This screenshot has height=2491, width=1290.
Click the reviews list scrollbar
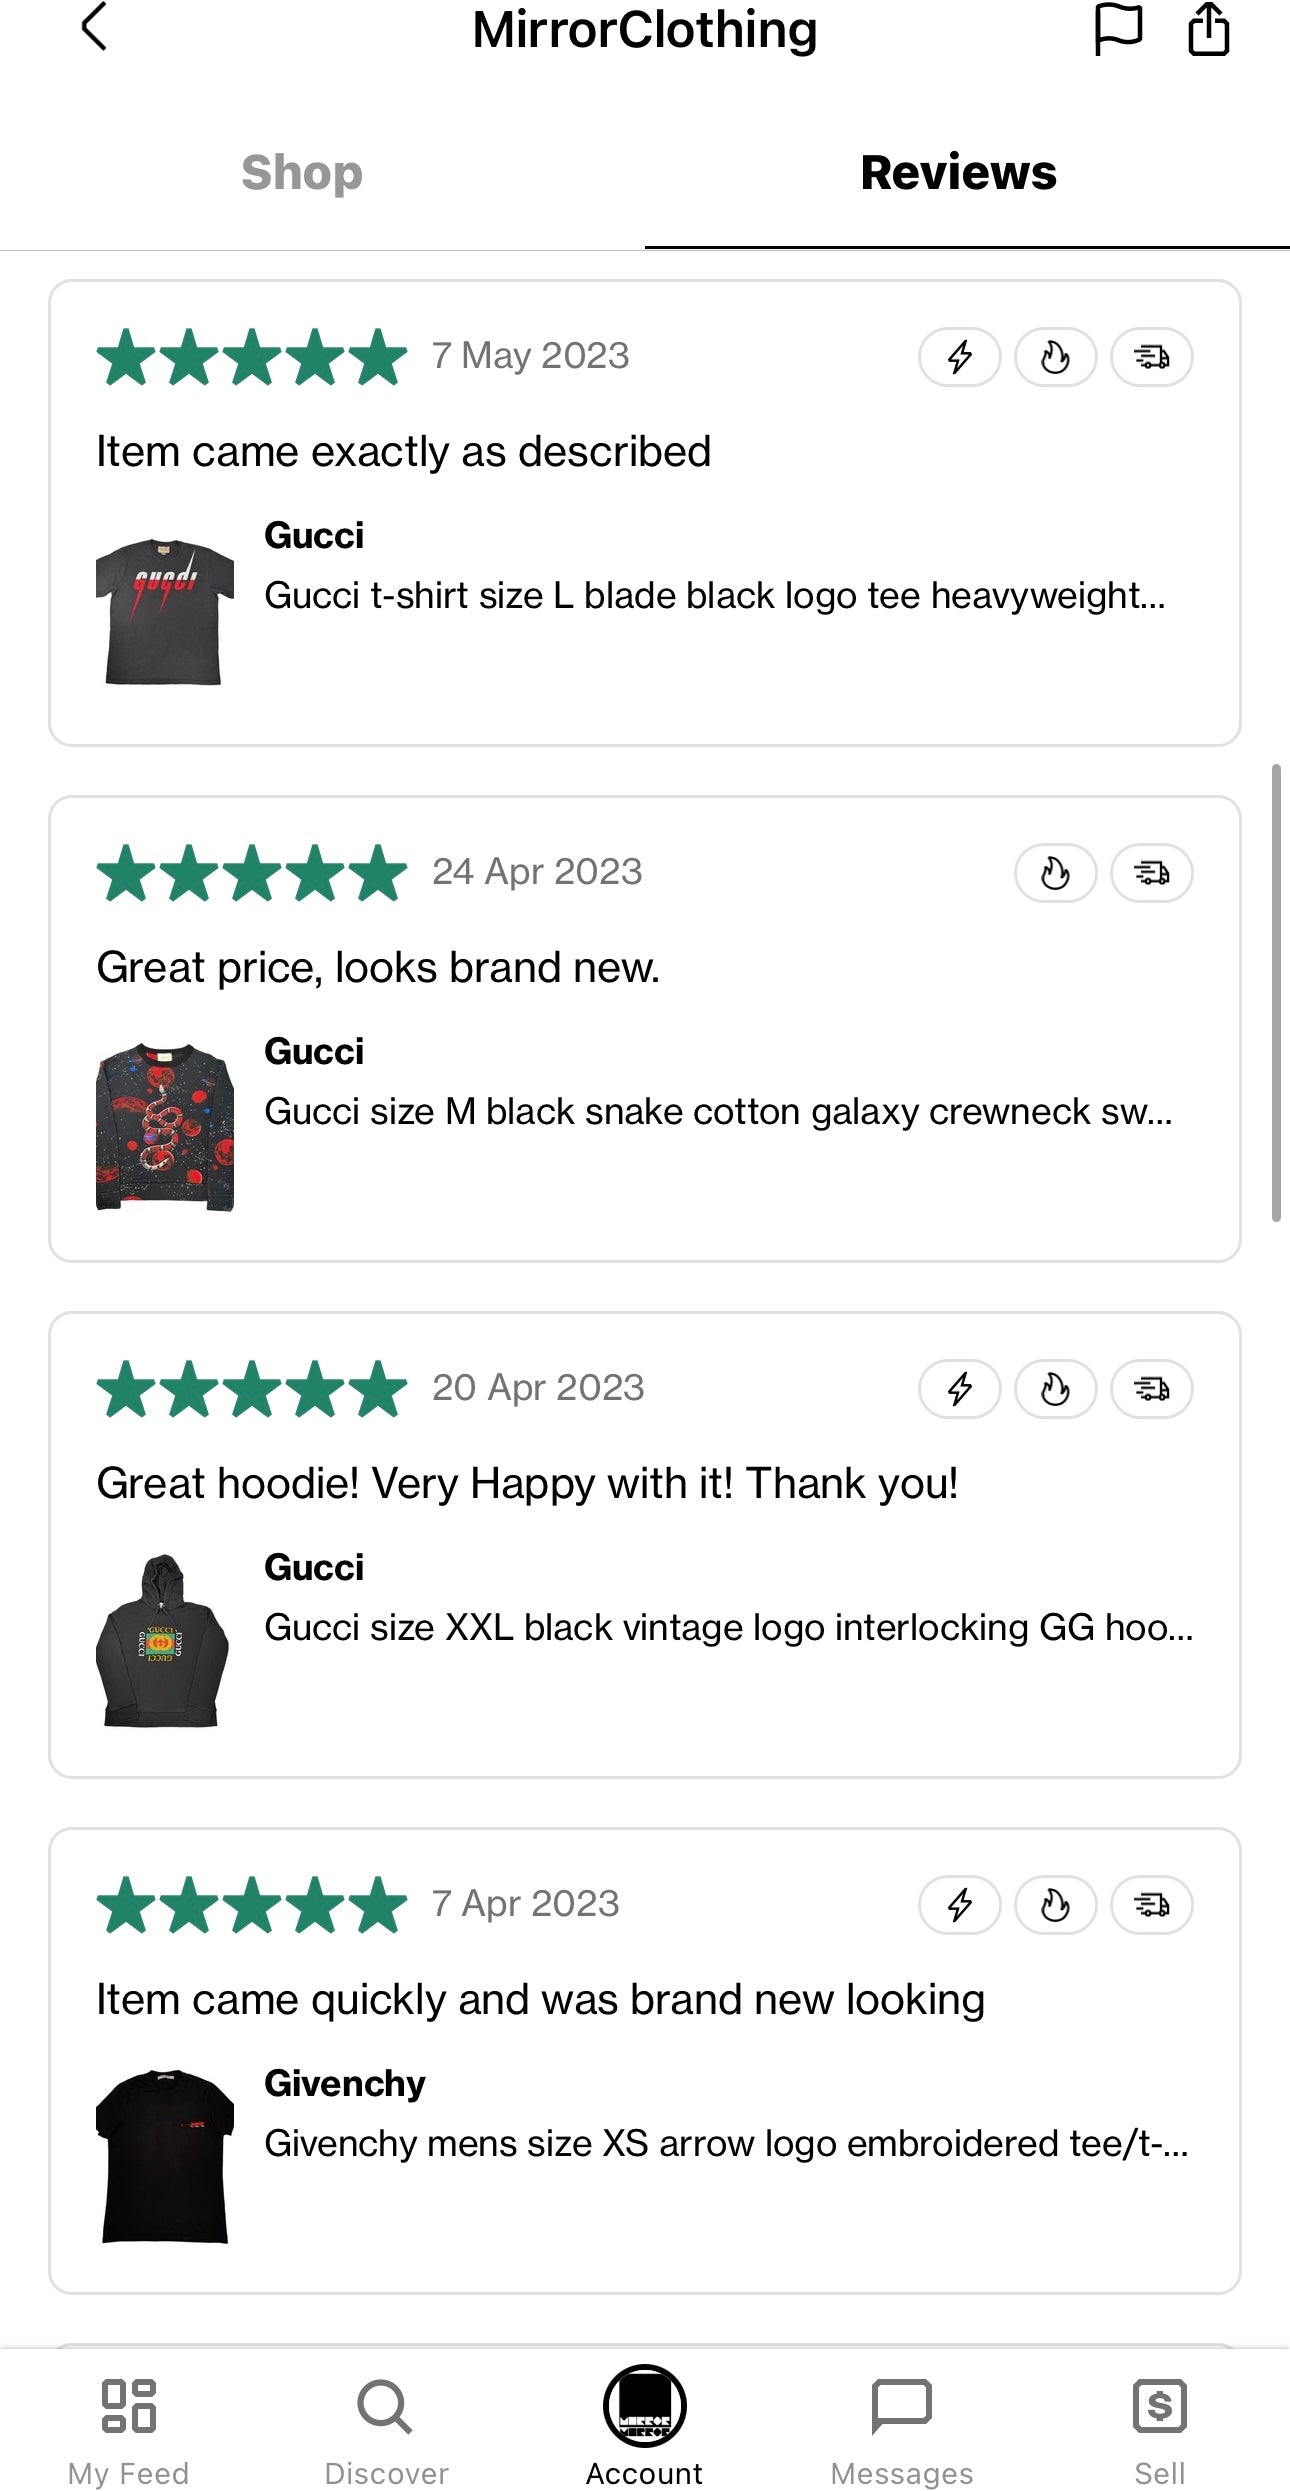(1276, 992)
